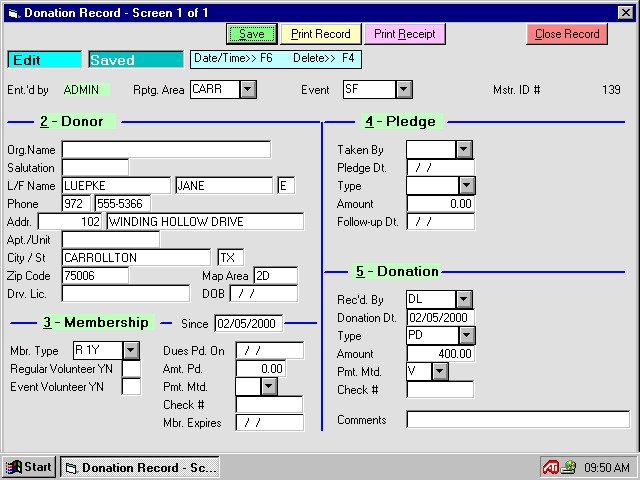
Task: Click the Donation Record taskbar button
Action: (140, 467)
